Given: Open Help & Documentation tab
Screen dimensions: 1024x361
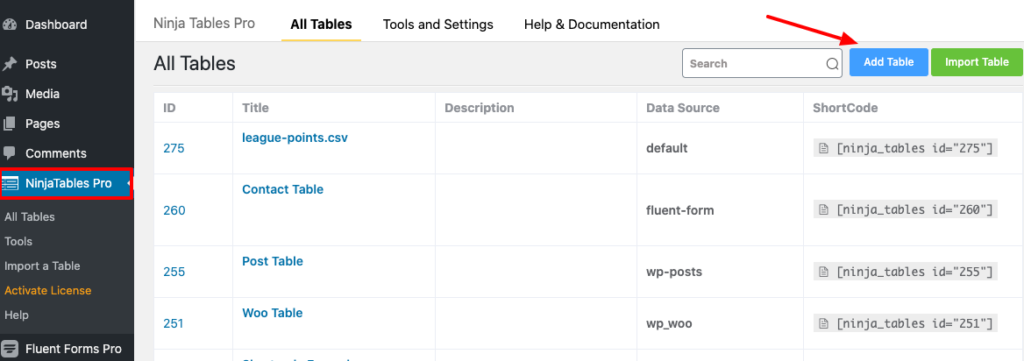Looking at the screenshot, I should pyautogui.click(x=592, y=25).
